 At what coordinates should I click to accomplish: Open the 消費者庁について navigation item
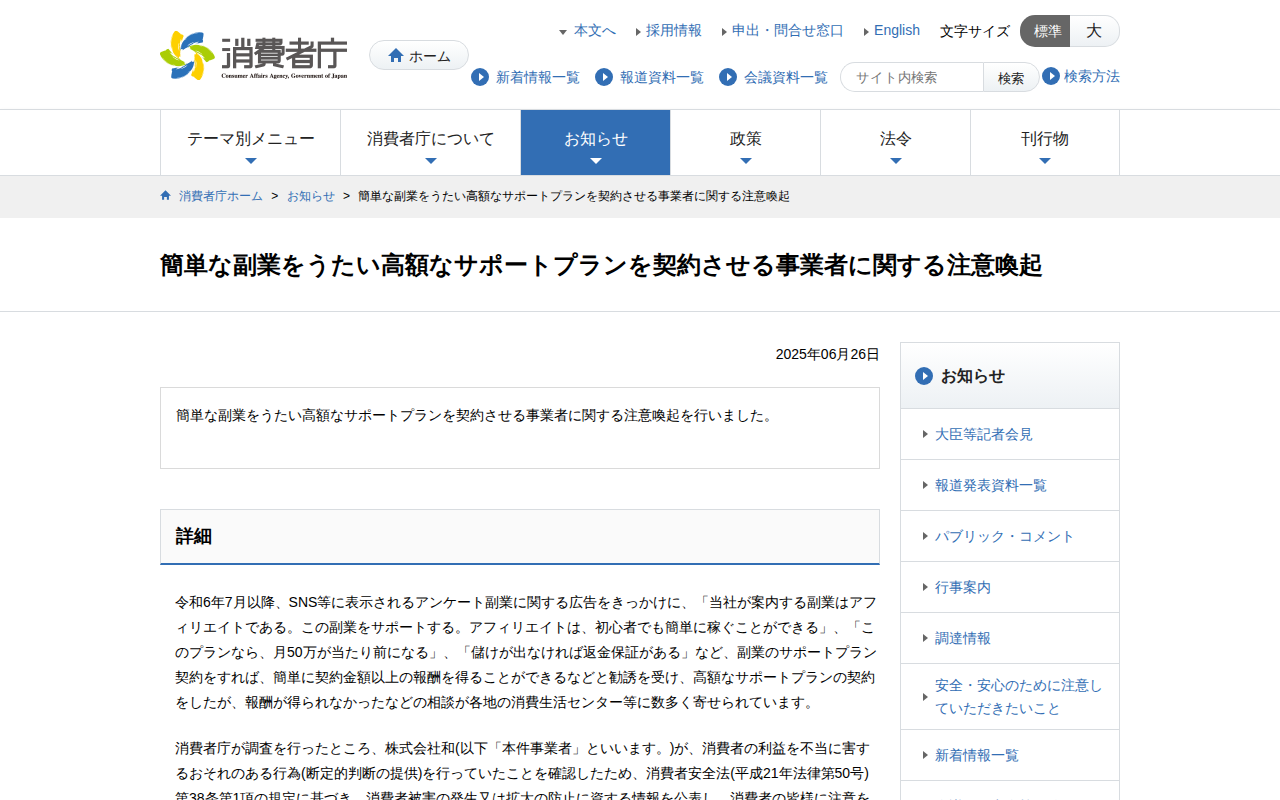(x=431, y=143)
